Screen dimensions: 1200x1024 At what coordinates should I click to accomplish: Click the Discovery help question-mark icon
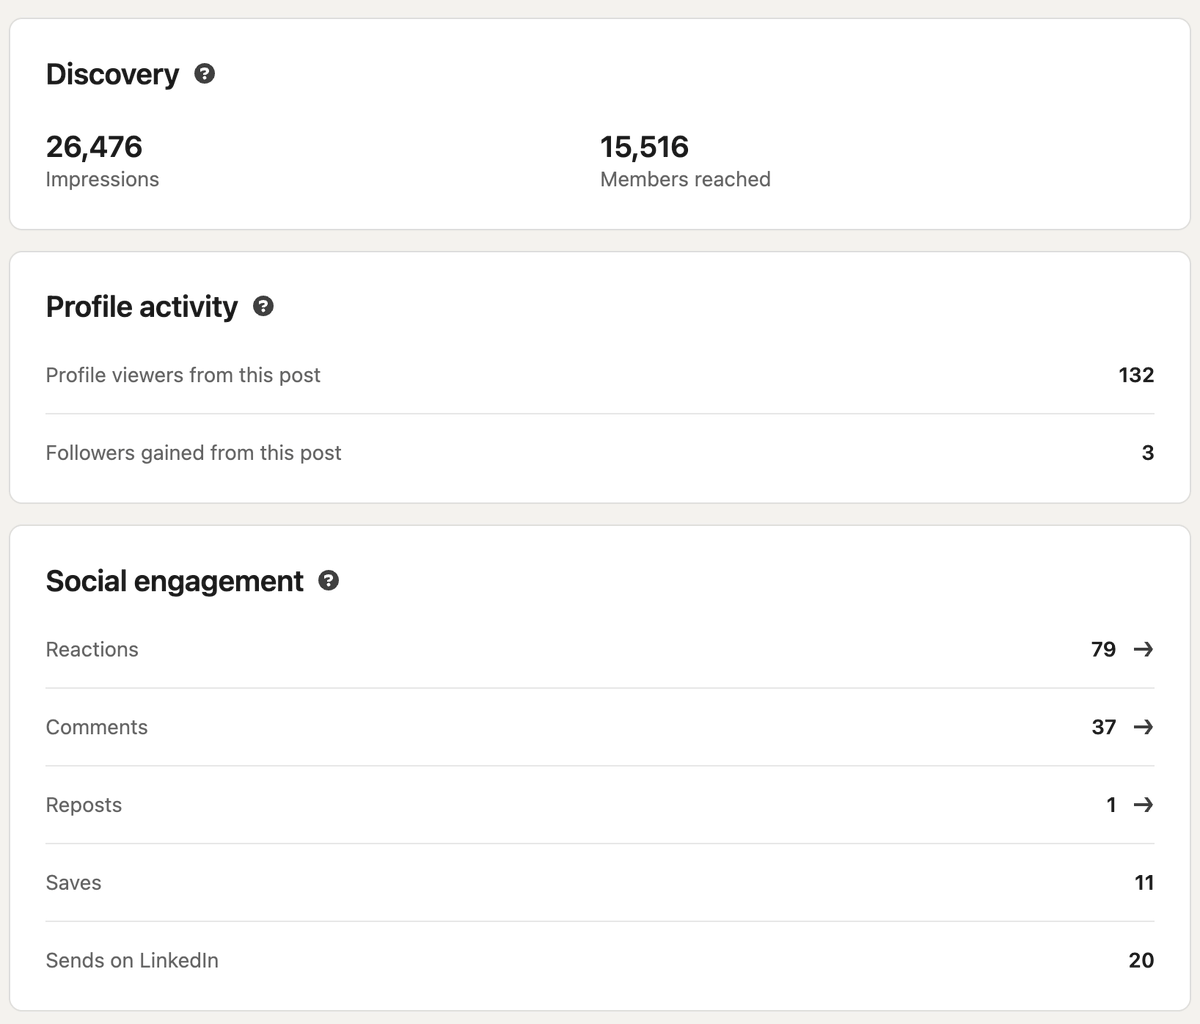pos(205,73)
